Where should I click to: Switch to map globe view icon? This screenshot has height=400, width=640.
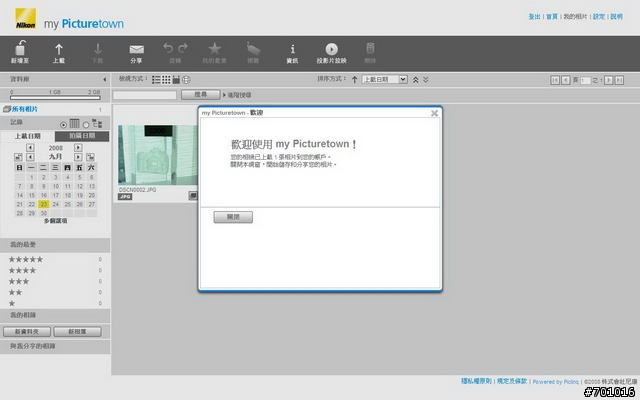186,80
